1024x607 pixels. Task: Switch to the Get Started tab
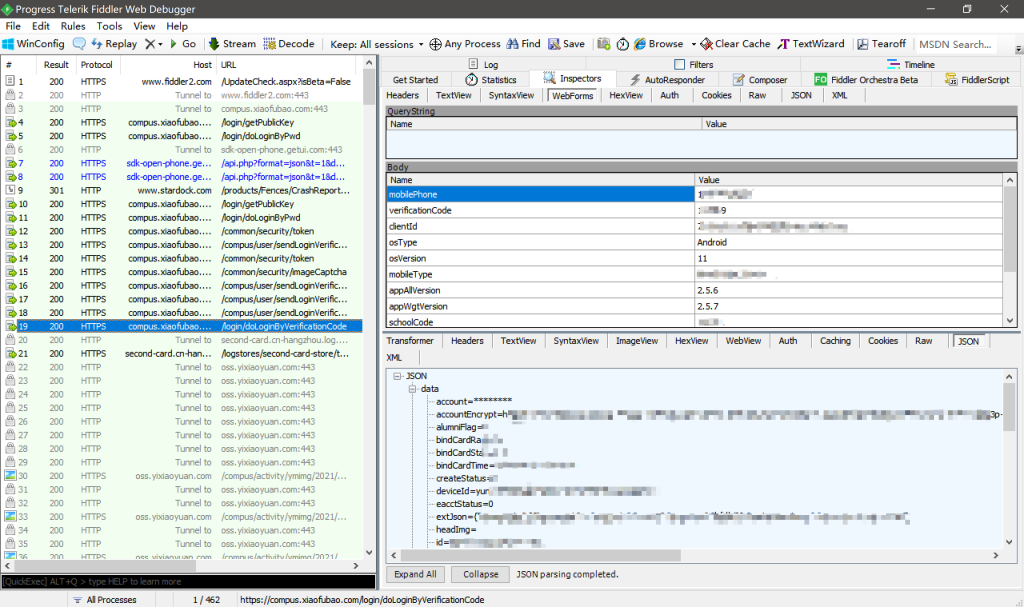pyautogui.click(x=415, y=80)
